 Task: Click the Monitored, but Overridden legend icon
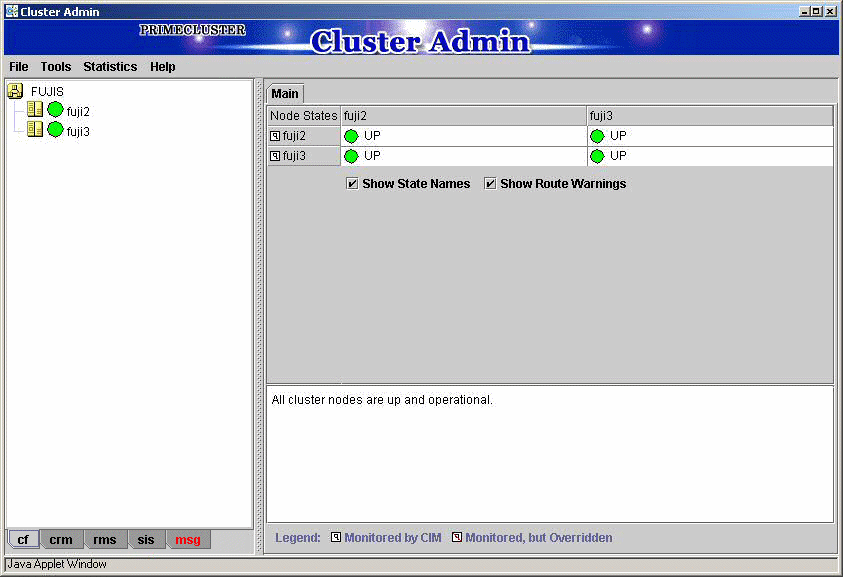pyautogui.click(x=456, y=537)
